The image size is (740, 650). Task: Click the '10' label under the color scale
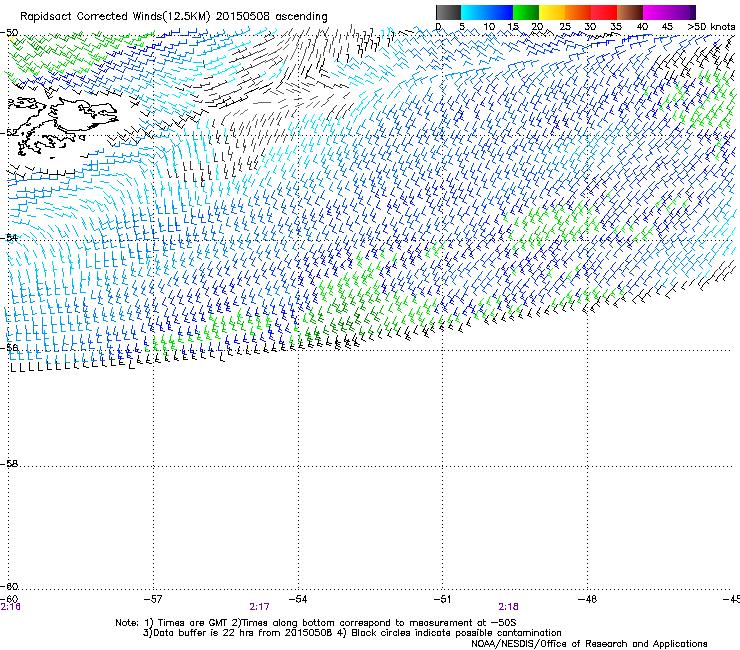coord(489,26)
